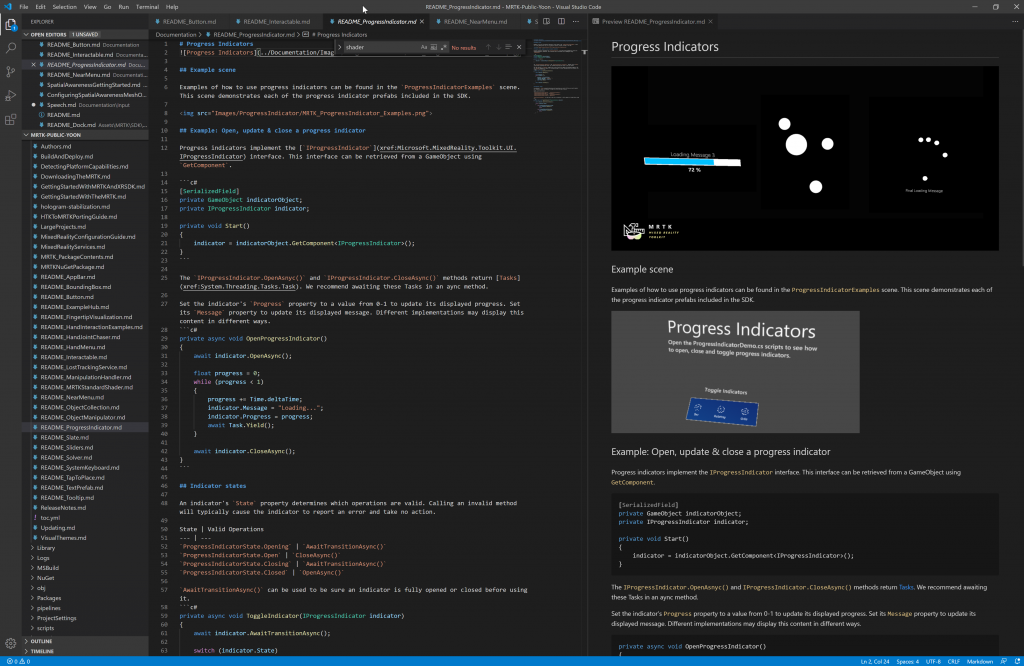Click the Next Match arrow in find widget
1024x666 pixels.
pos(498,47)
